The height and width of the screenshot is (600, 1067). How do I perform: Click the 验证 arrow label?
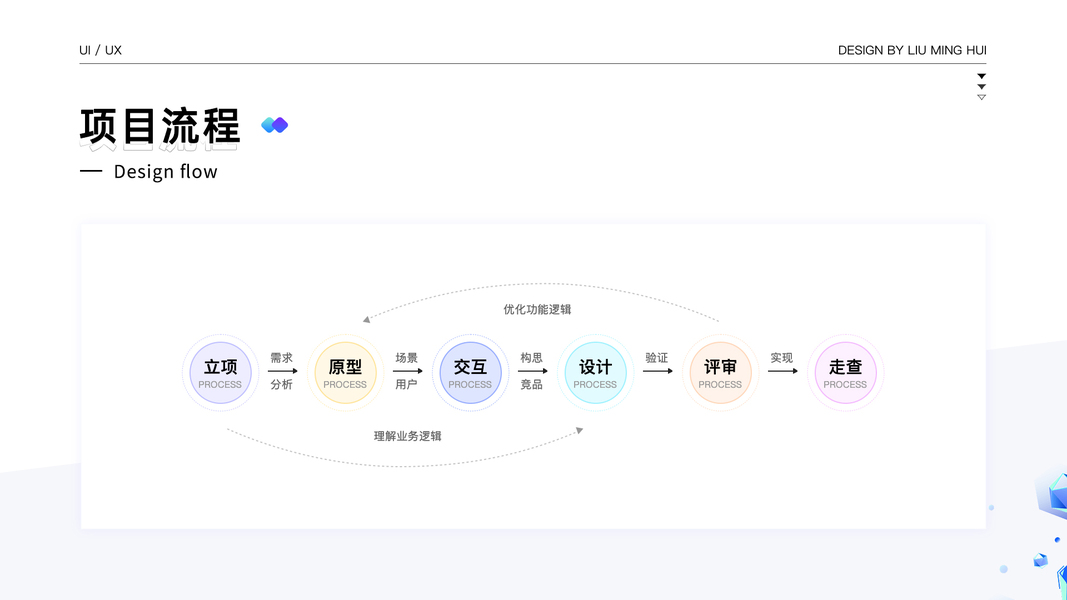coord(656,358)
